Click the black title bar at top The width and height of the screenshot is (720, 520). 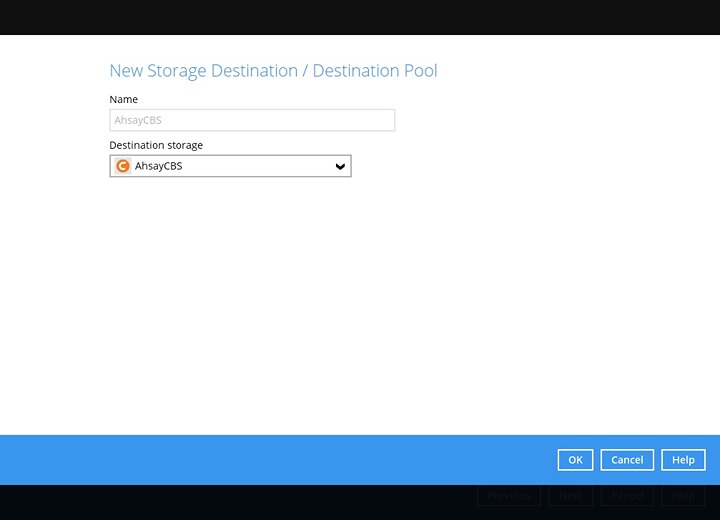tap(360, 17)
